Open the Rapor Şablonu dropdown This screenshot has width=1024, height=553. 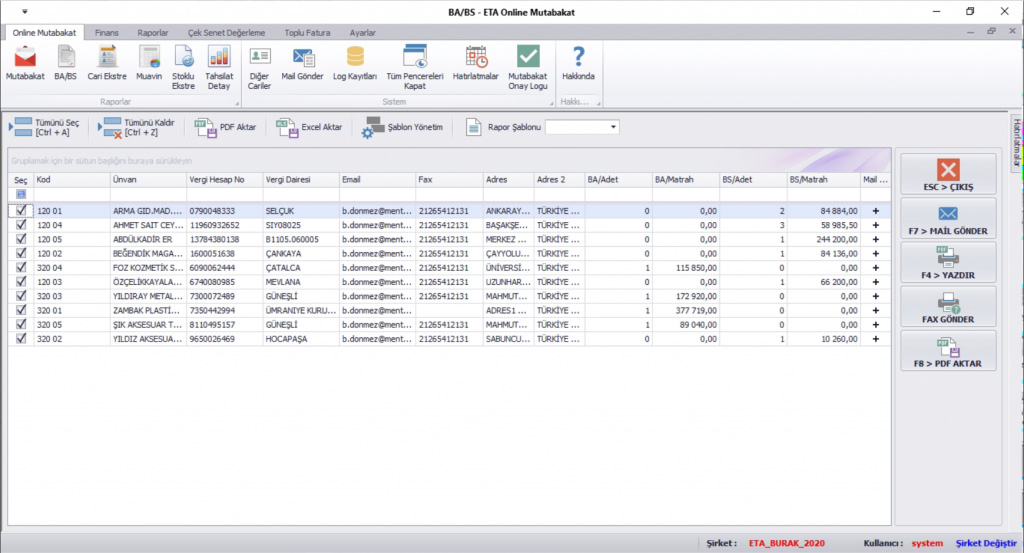click(x=613, y=127)
